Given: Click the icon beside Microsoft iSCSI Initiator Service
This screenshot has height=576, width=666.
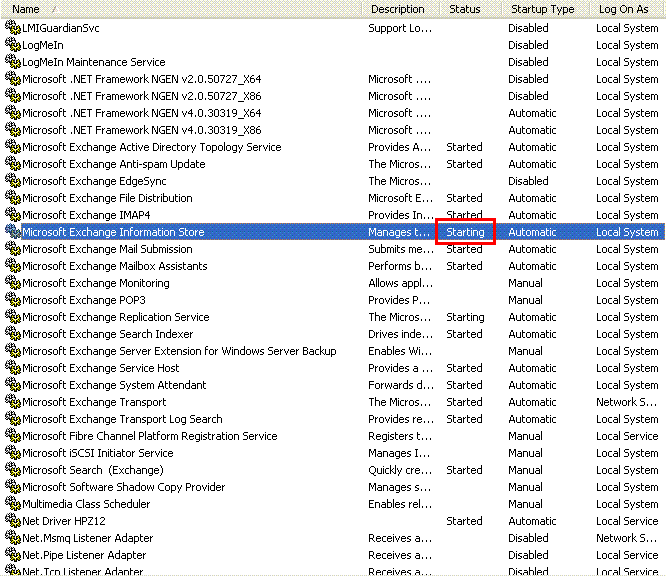Looking at the screenshot, I should point(13,452).
